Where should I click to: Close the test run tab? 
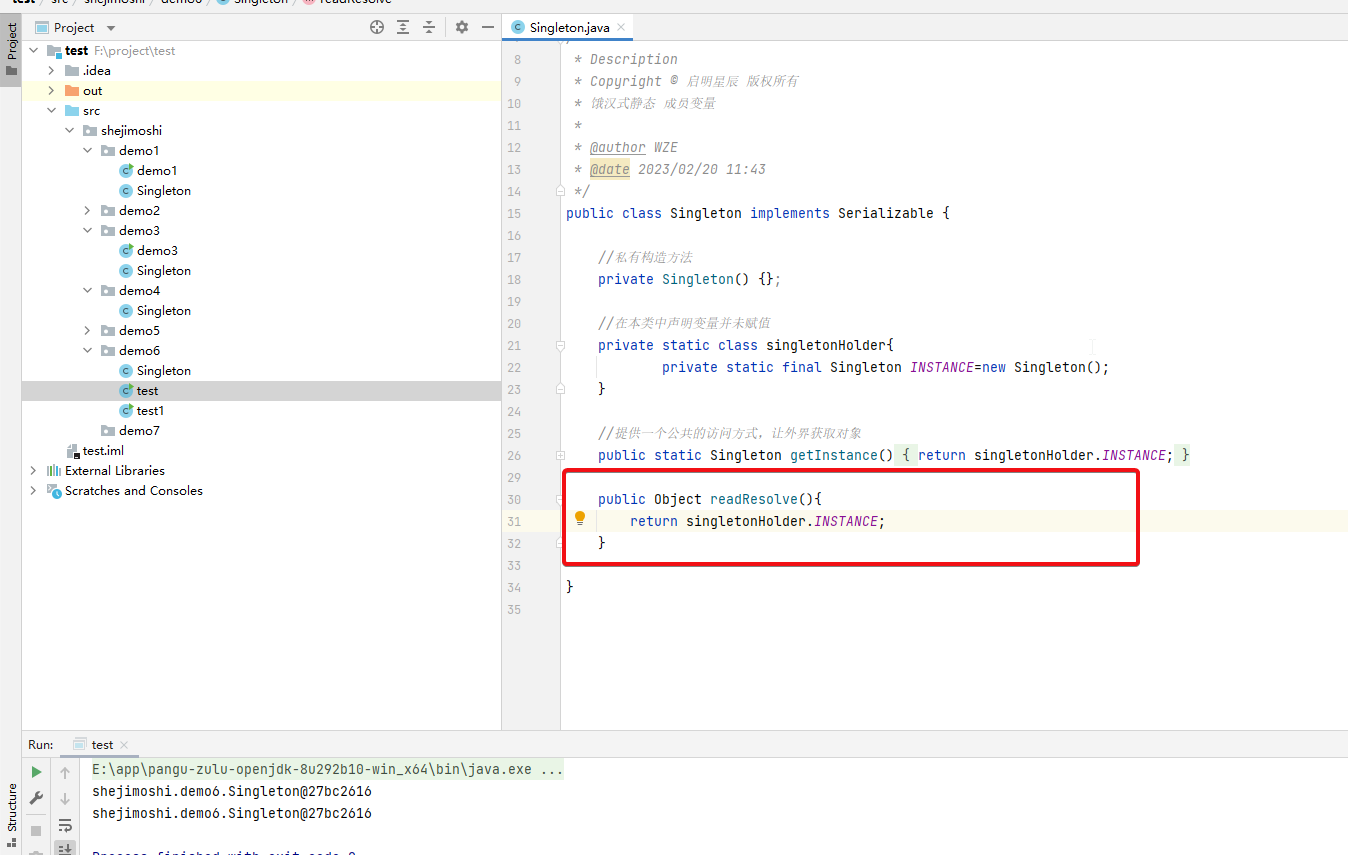(x=124, y=745)
